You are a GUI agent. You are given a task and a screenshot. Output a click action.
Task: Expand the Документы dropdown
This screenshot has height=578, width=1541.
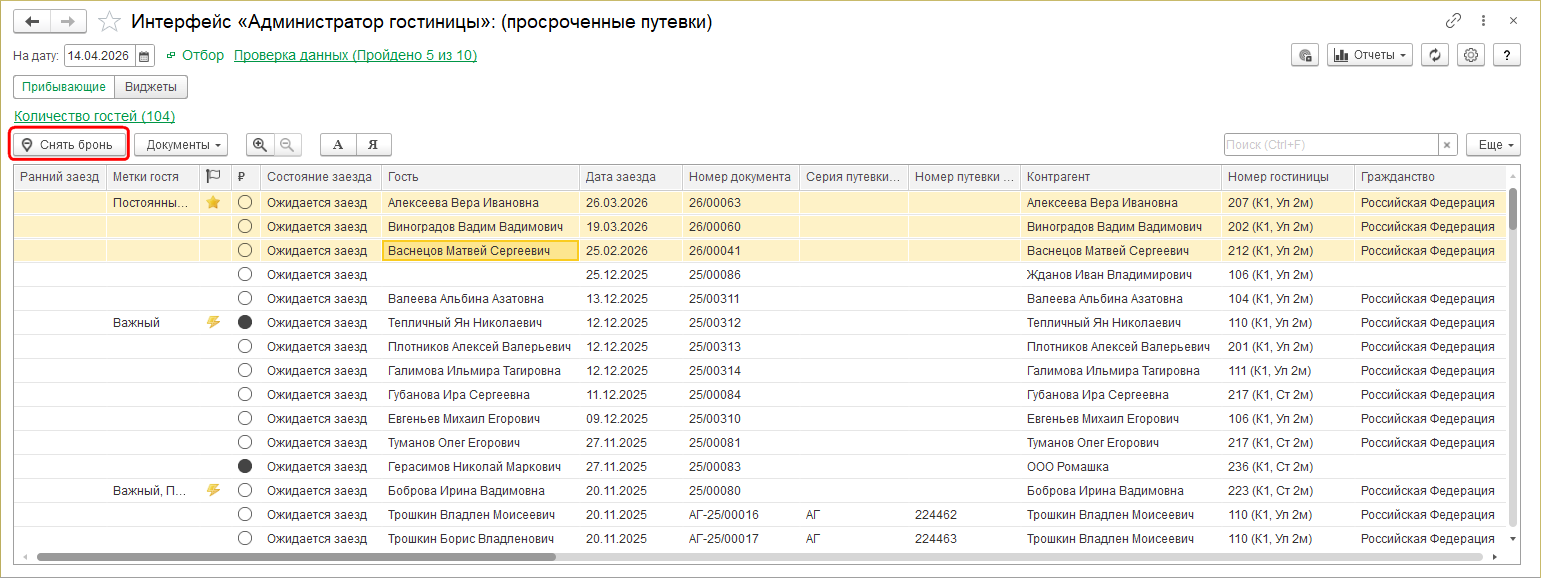click(x=181, y=145)
